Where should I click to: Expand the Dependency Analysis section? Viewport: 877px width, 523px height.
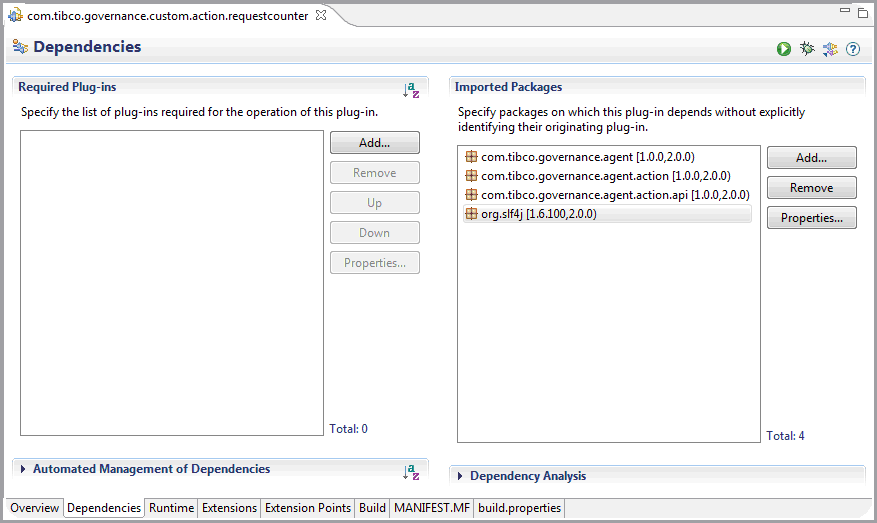point(460,476)
